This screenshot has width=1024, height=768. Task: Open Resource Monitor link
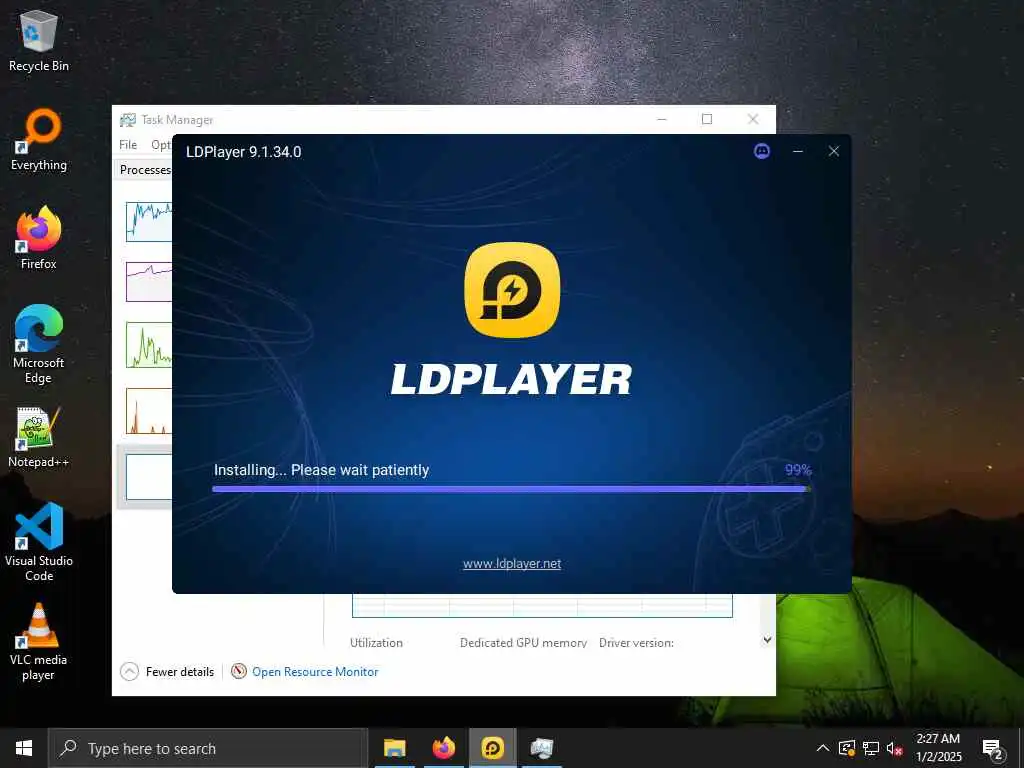tap(315, 671)
